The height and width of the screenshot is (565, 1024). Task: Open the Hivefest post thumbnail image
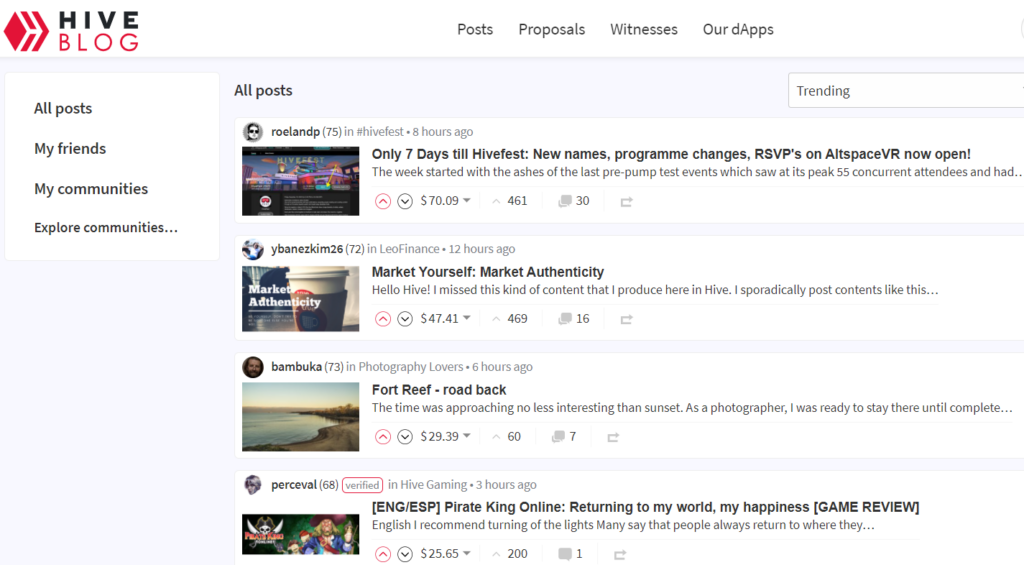coord(300,181)
